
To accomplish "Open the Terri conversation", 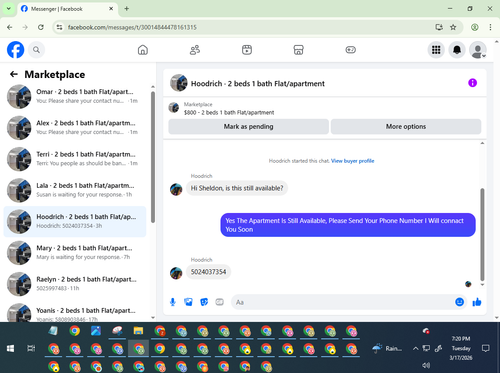I will (x=75, y=159).
